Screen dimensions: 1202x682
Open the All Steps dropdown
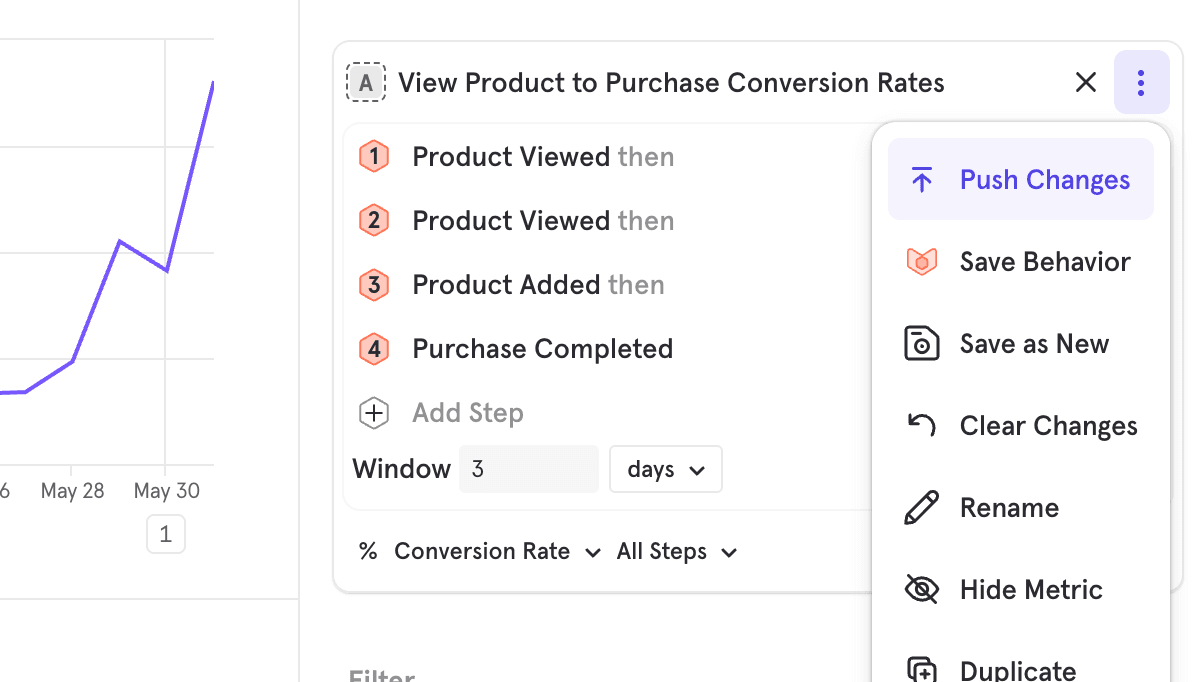(677, 552)
